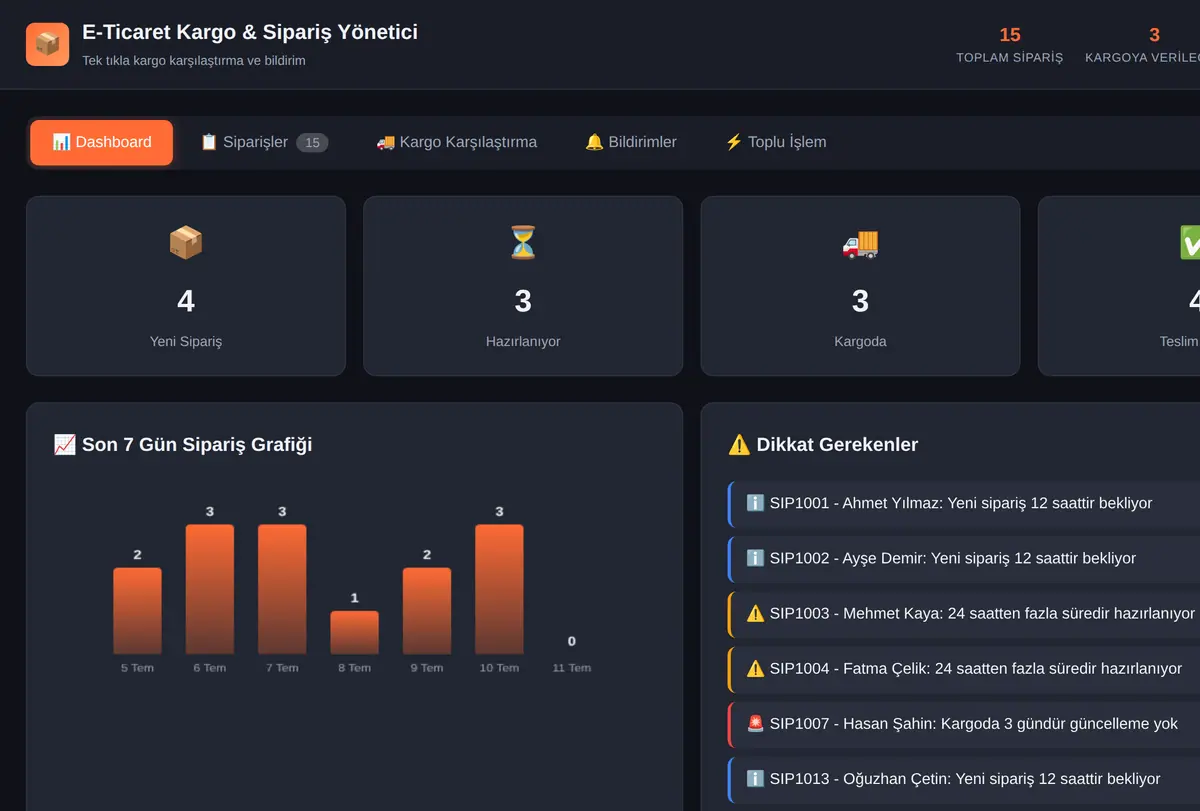Click the "Hazırlanıyor" card label
The height and width of the screenshot is (811, 1200).
(523, 341)
